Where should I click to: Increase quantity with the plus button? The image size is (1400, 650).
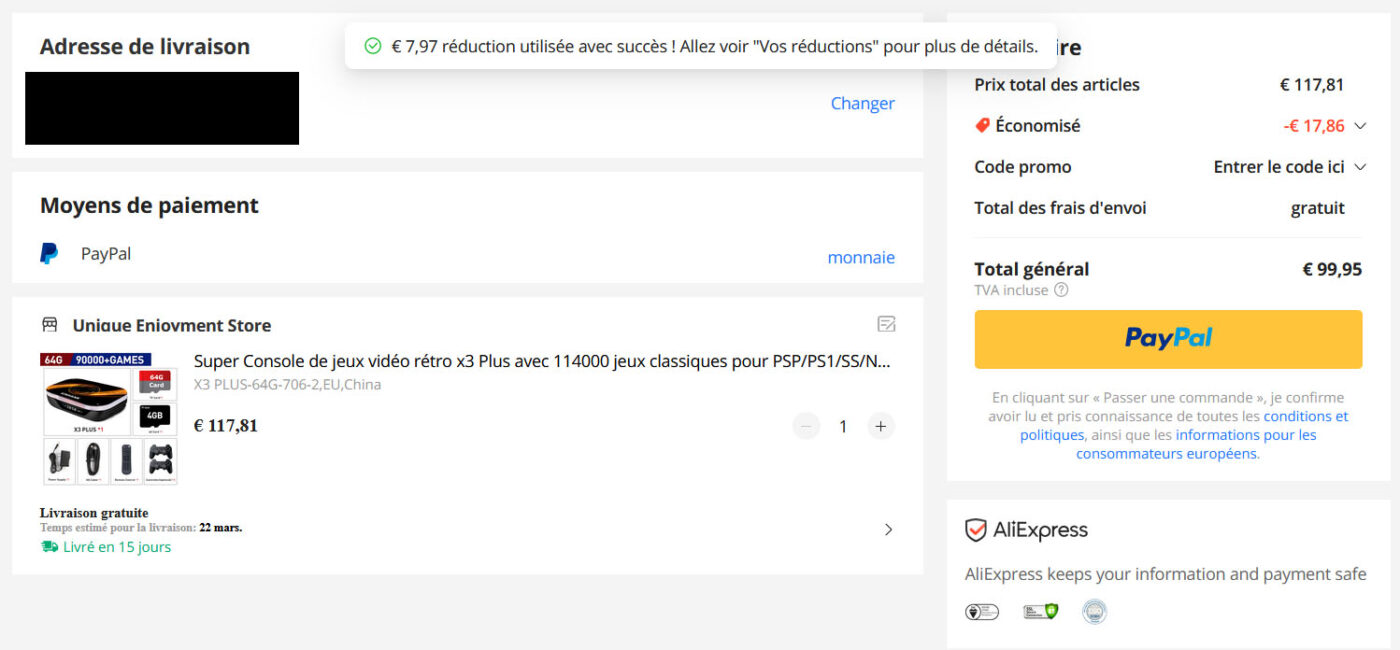point(881,426)
